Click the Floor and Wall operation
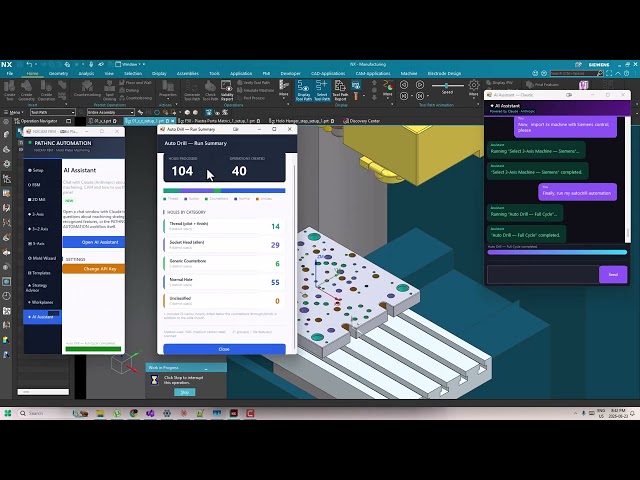This screenshot has width=640, height=480. 135,82
